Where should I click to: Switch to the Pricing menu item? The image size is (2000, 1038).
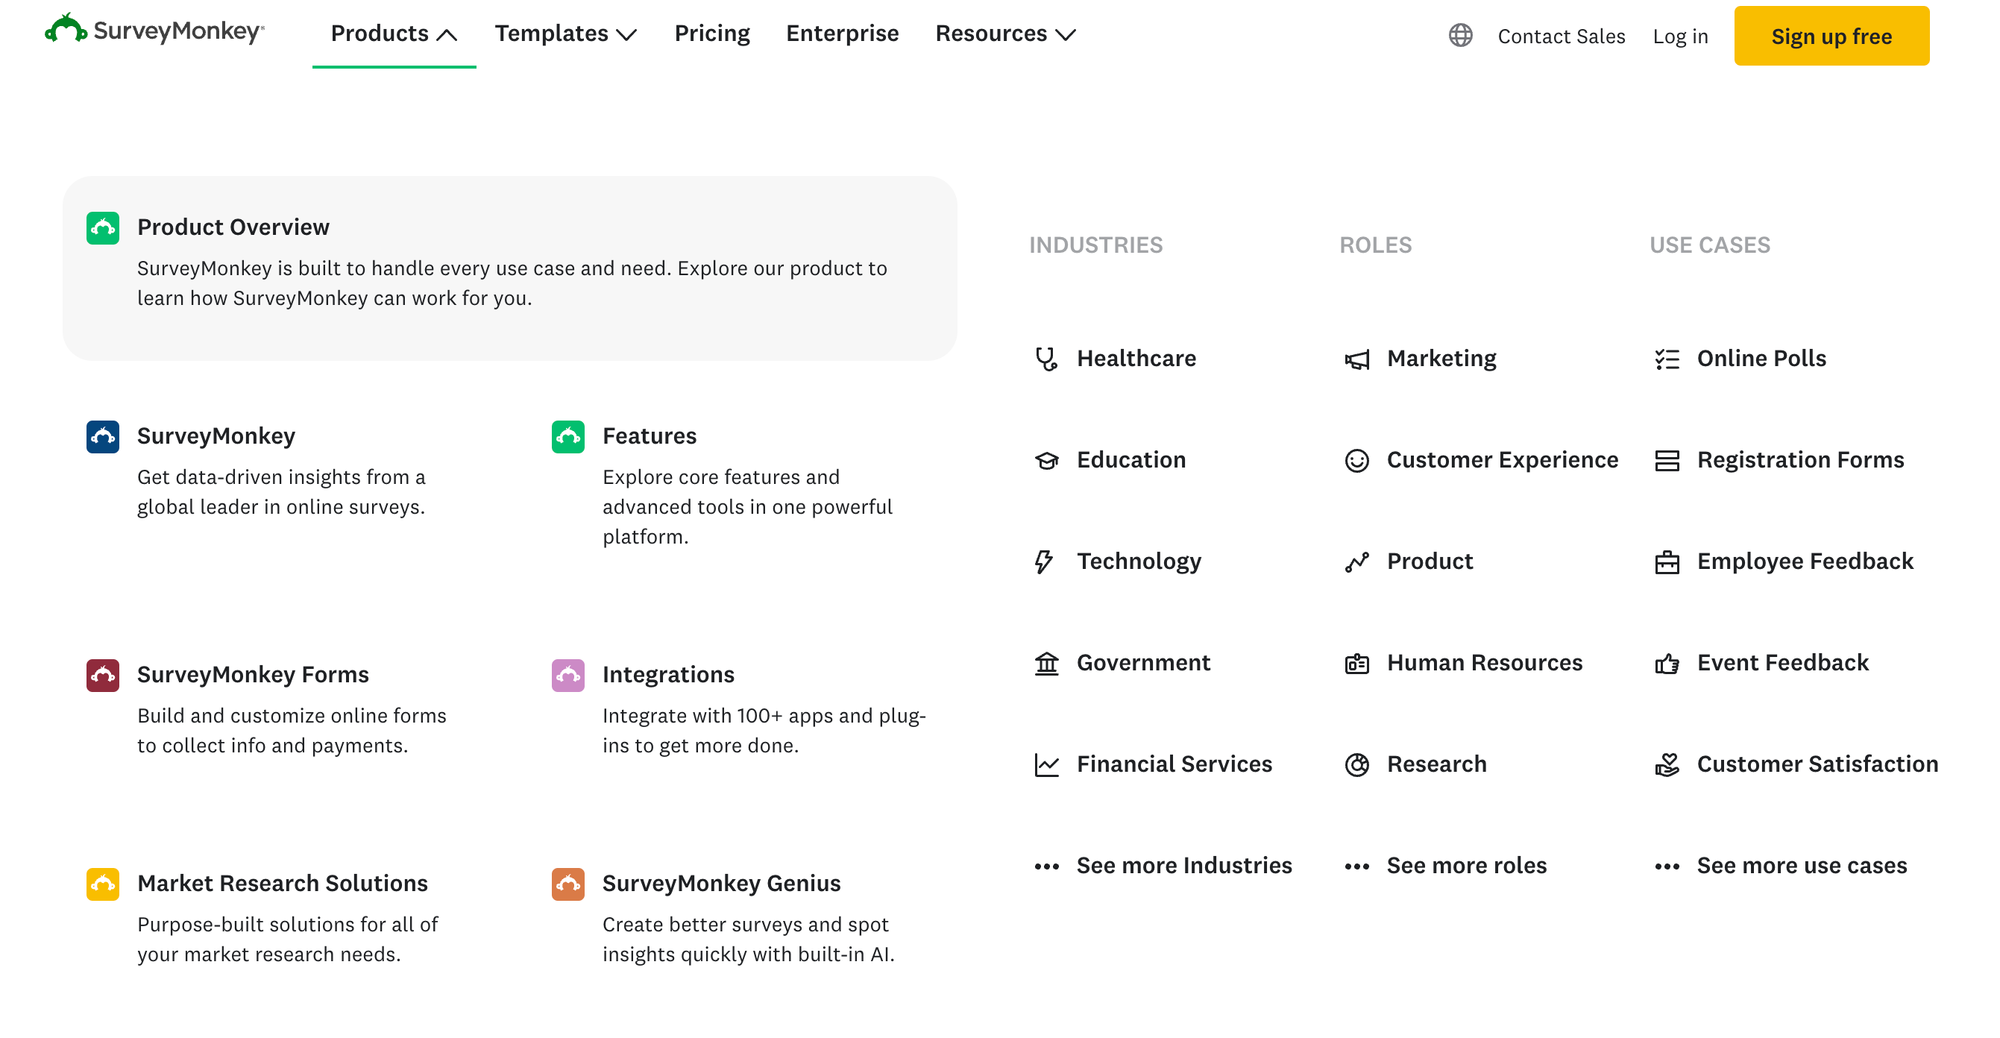point(712,33)
